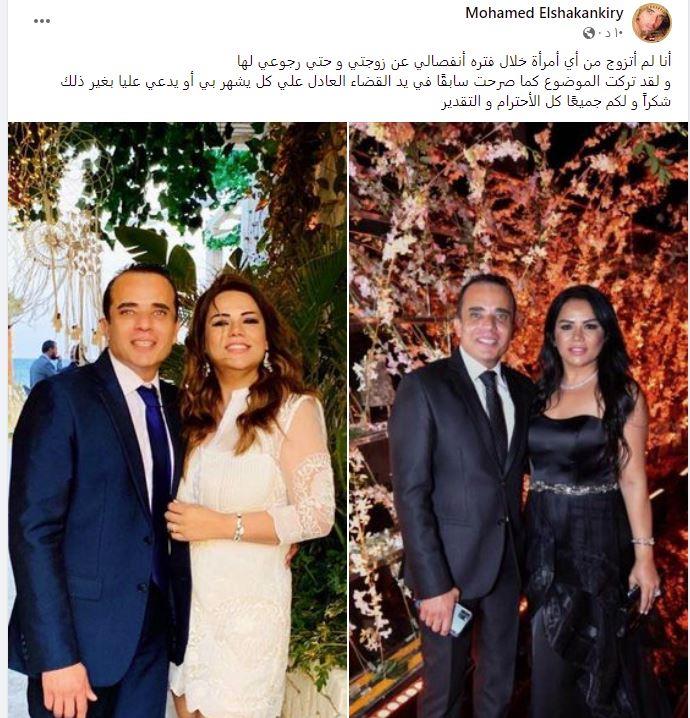Click the globe public privacy icon
The height and width of the screenshot is (718, 690).
tap(589, 33)
